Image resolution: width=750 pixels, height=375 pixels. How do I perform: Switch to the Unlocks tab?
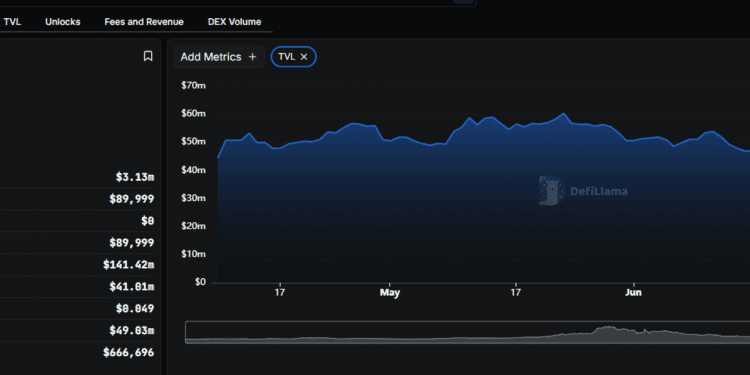(63, 22)
